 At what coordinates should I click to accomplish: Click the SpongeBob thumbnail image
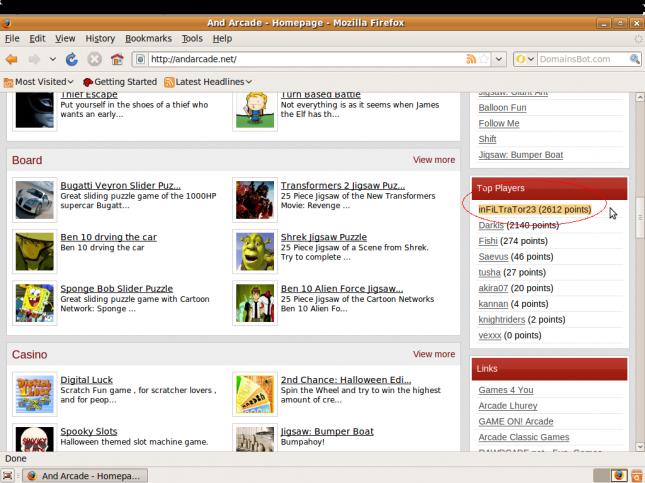pos(35,303)
